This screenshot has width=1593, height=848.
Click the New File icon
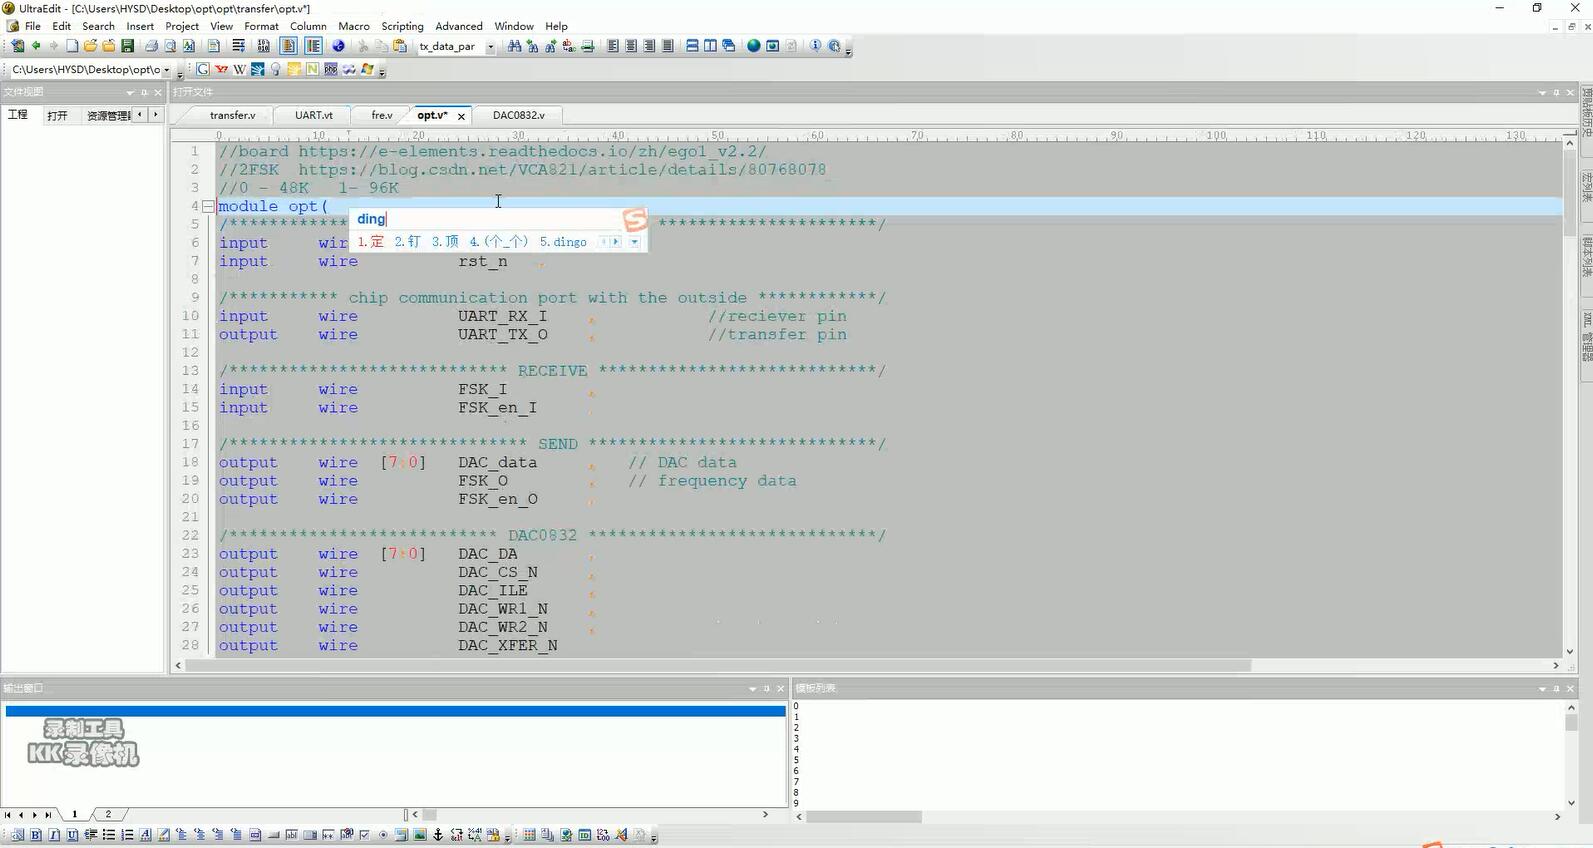[72, 46]
